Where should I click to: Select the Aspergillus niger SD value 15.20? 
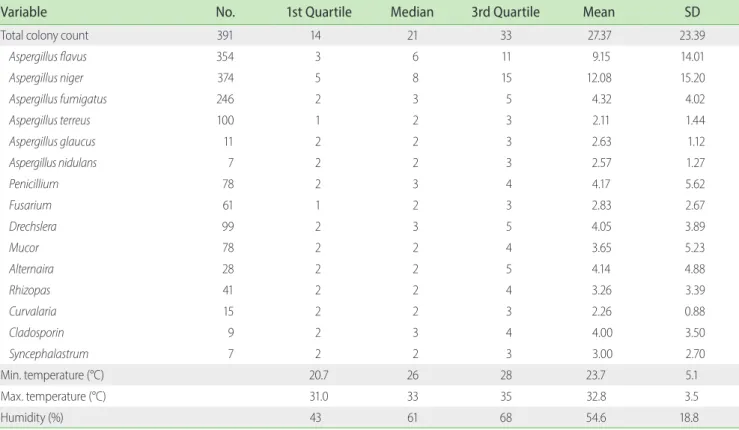[693, 78]
